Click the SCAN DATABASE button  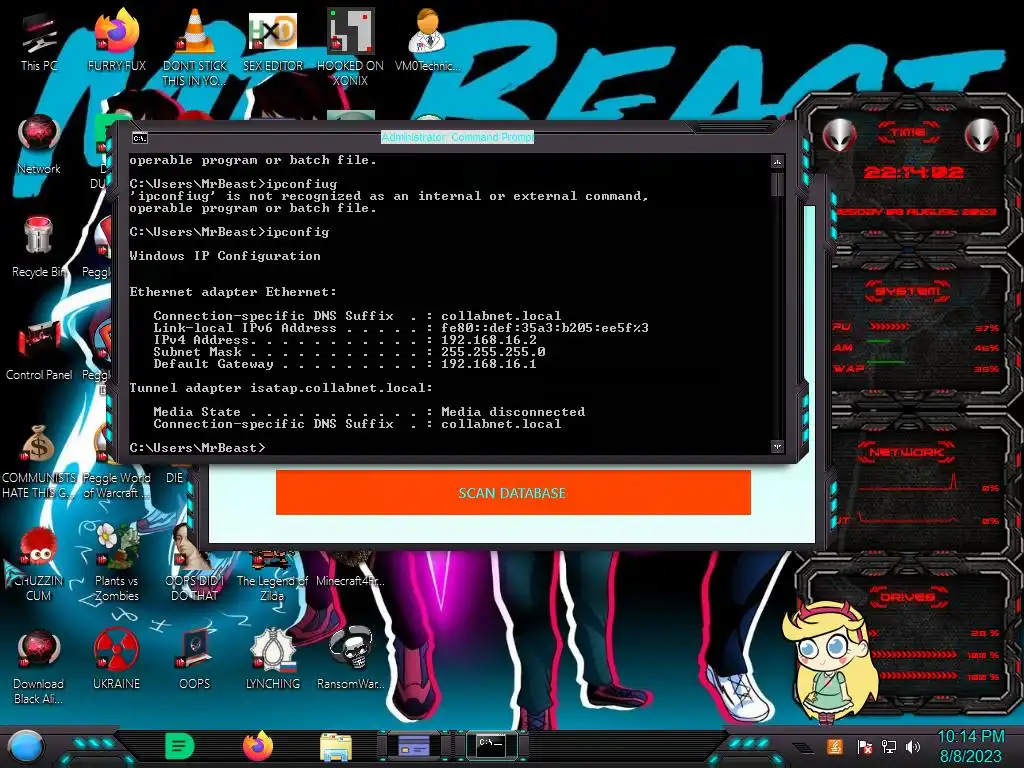point(513,492)
